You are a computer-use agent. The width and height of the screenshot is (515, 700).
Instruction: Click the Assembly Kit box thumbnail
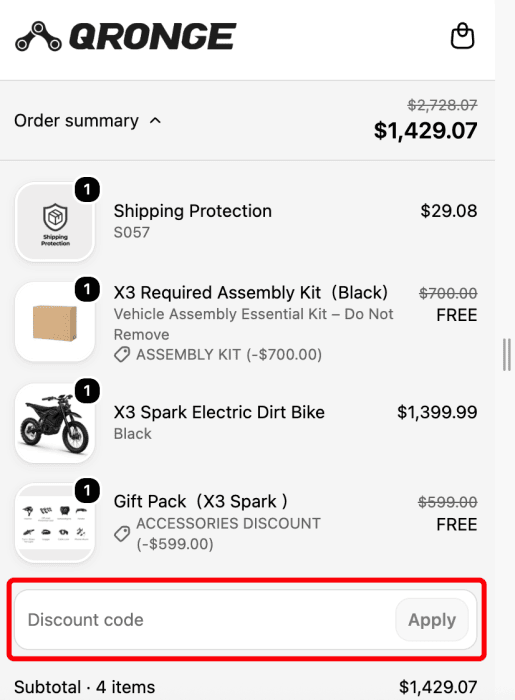[55, 322]
